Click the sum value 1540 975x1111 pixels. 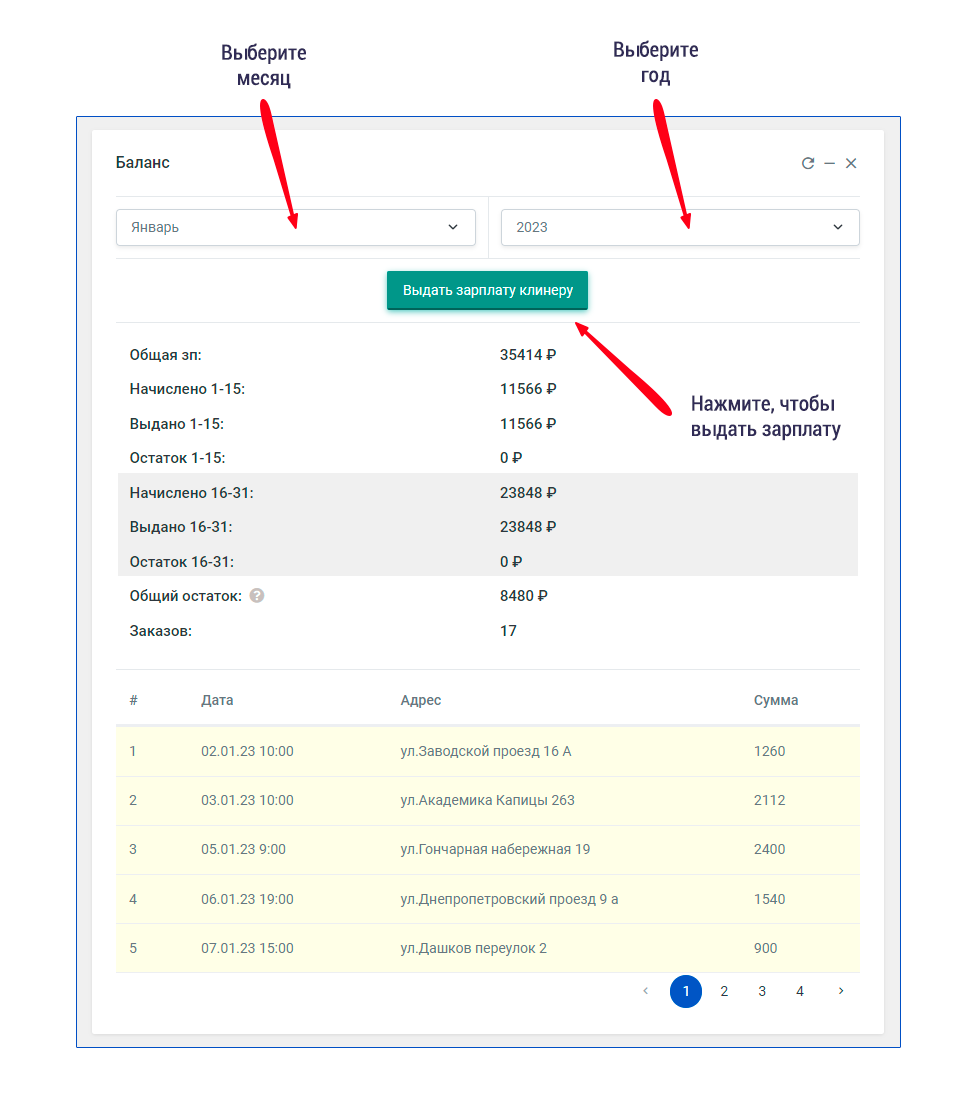[770, 899]
